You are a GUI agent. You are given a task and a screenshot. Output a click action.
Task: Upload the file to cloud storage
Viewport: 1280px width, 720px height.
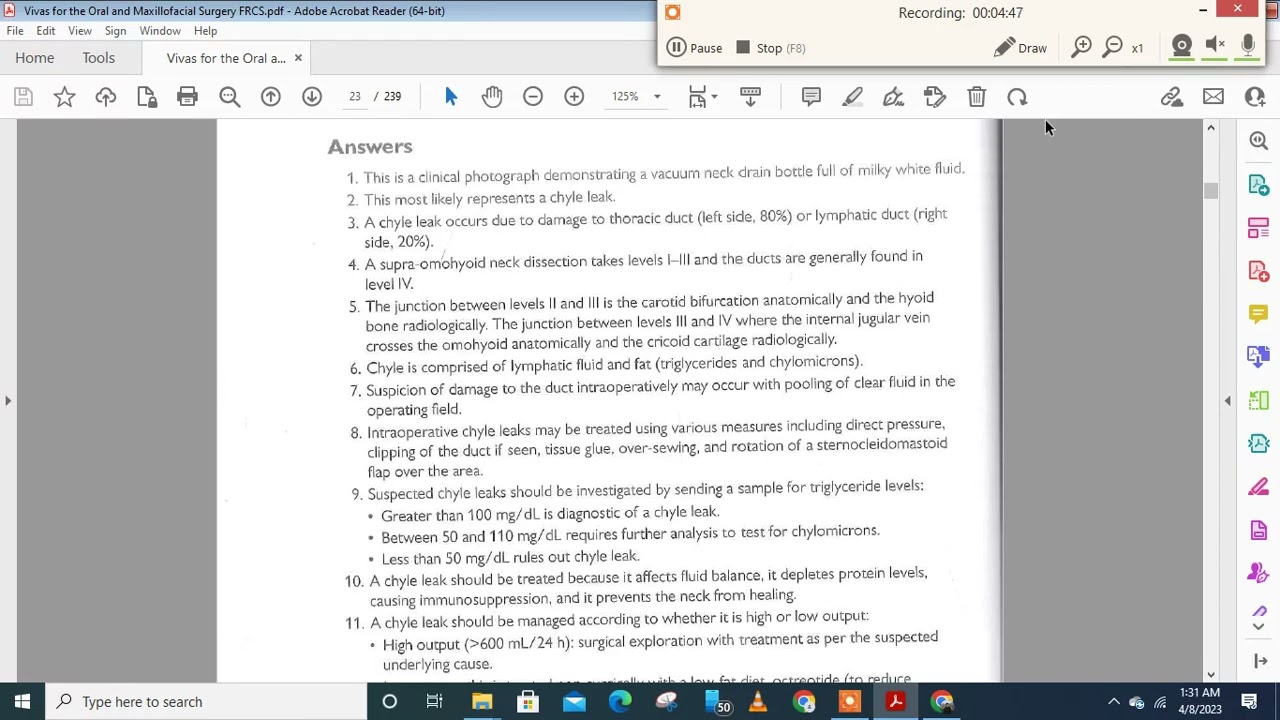coord(105,97)
